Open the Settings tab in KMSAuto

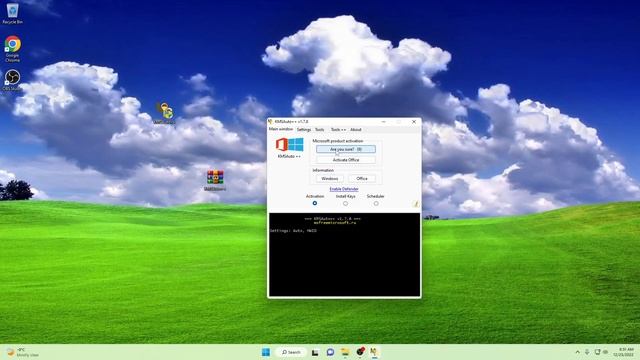pyautogui.click(x=304, y=129)
